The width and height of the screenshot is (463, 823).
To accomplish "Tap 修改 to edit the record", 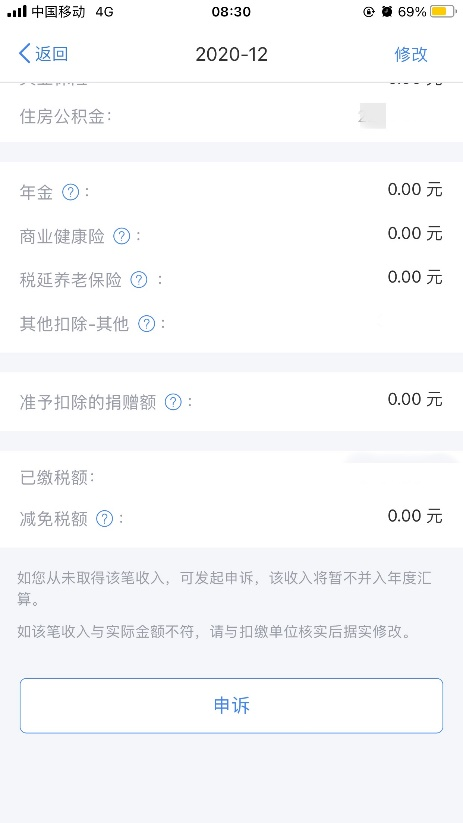I will pos(411,54).
